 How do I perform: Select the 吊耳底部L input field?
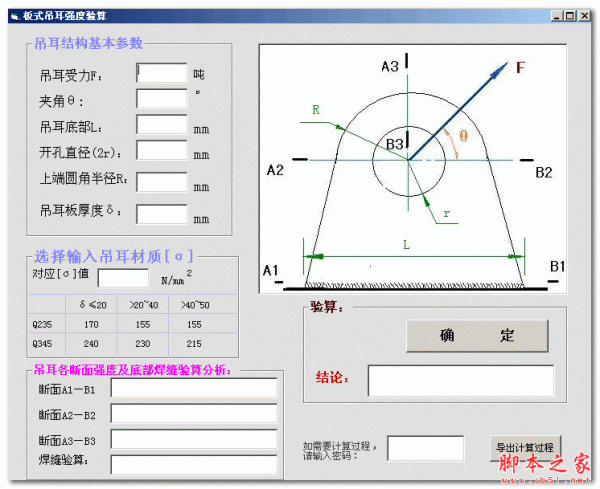click(161, 124)
